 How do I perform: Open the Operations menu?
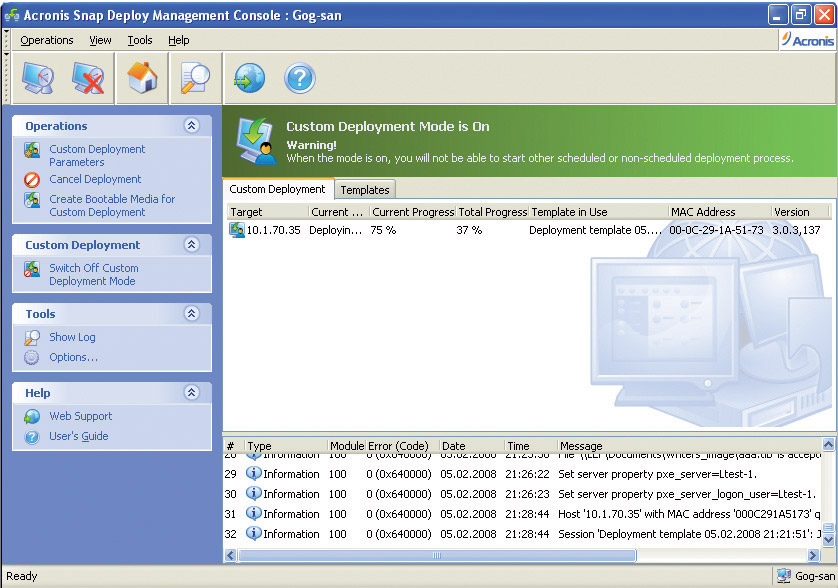[x=46, y=40]
